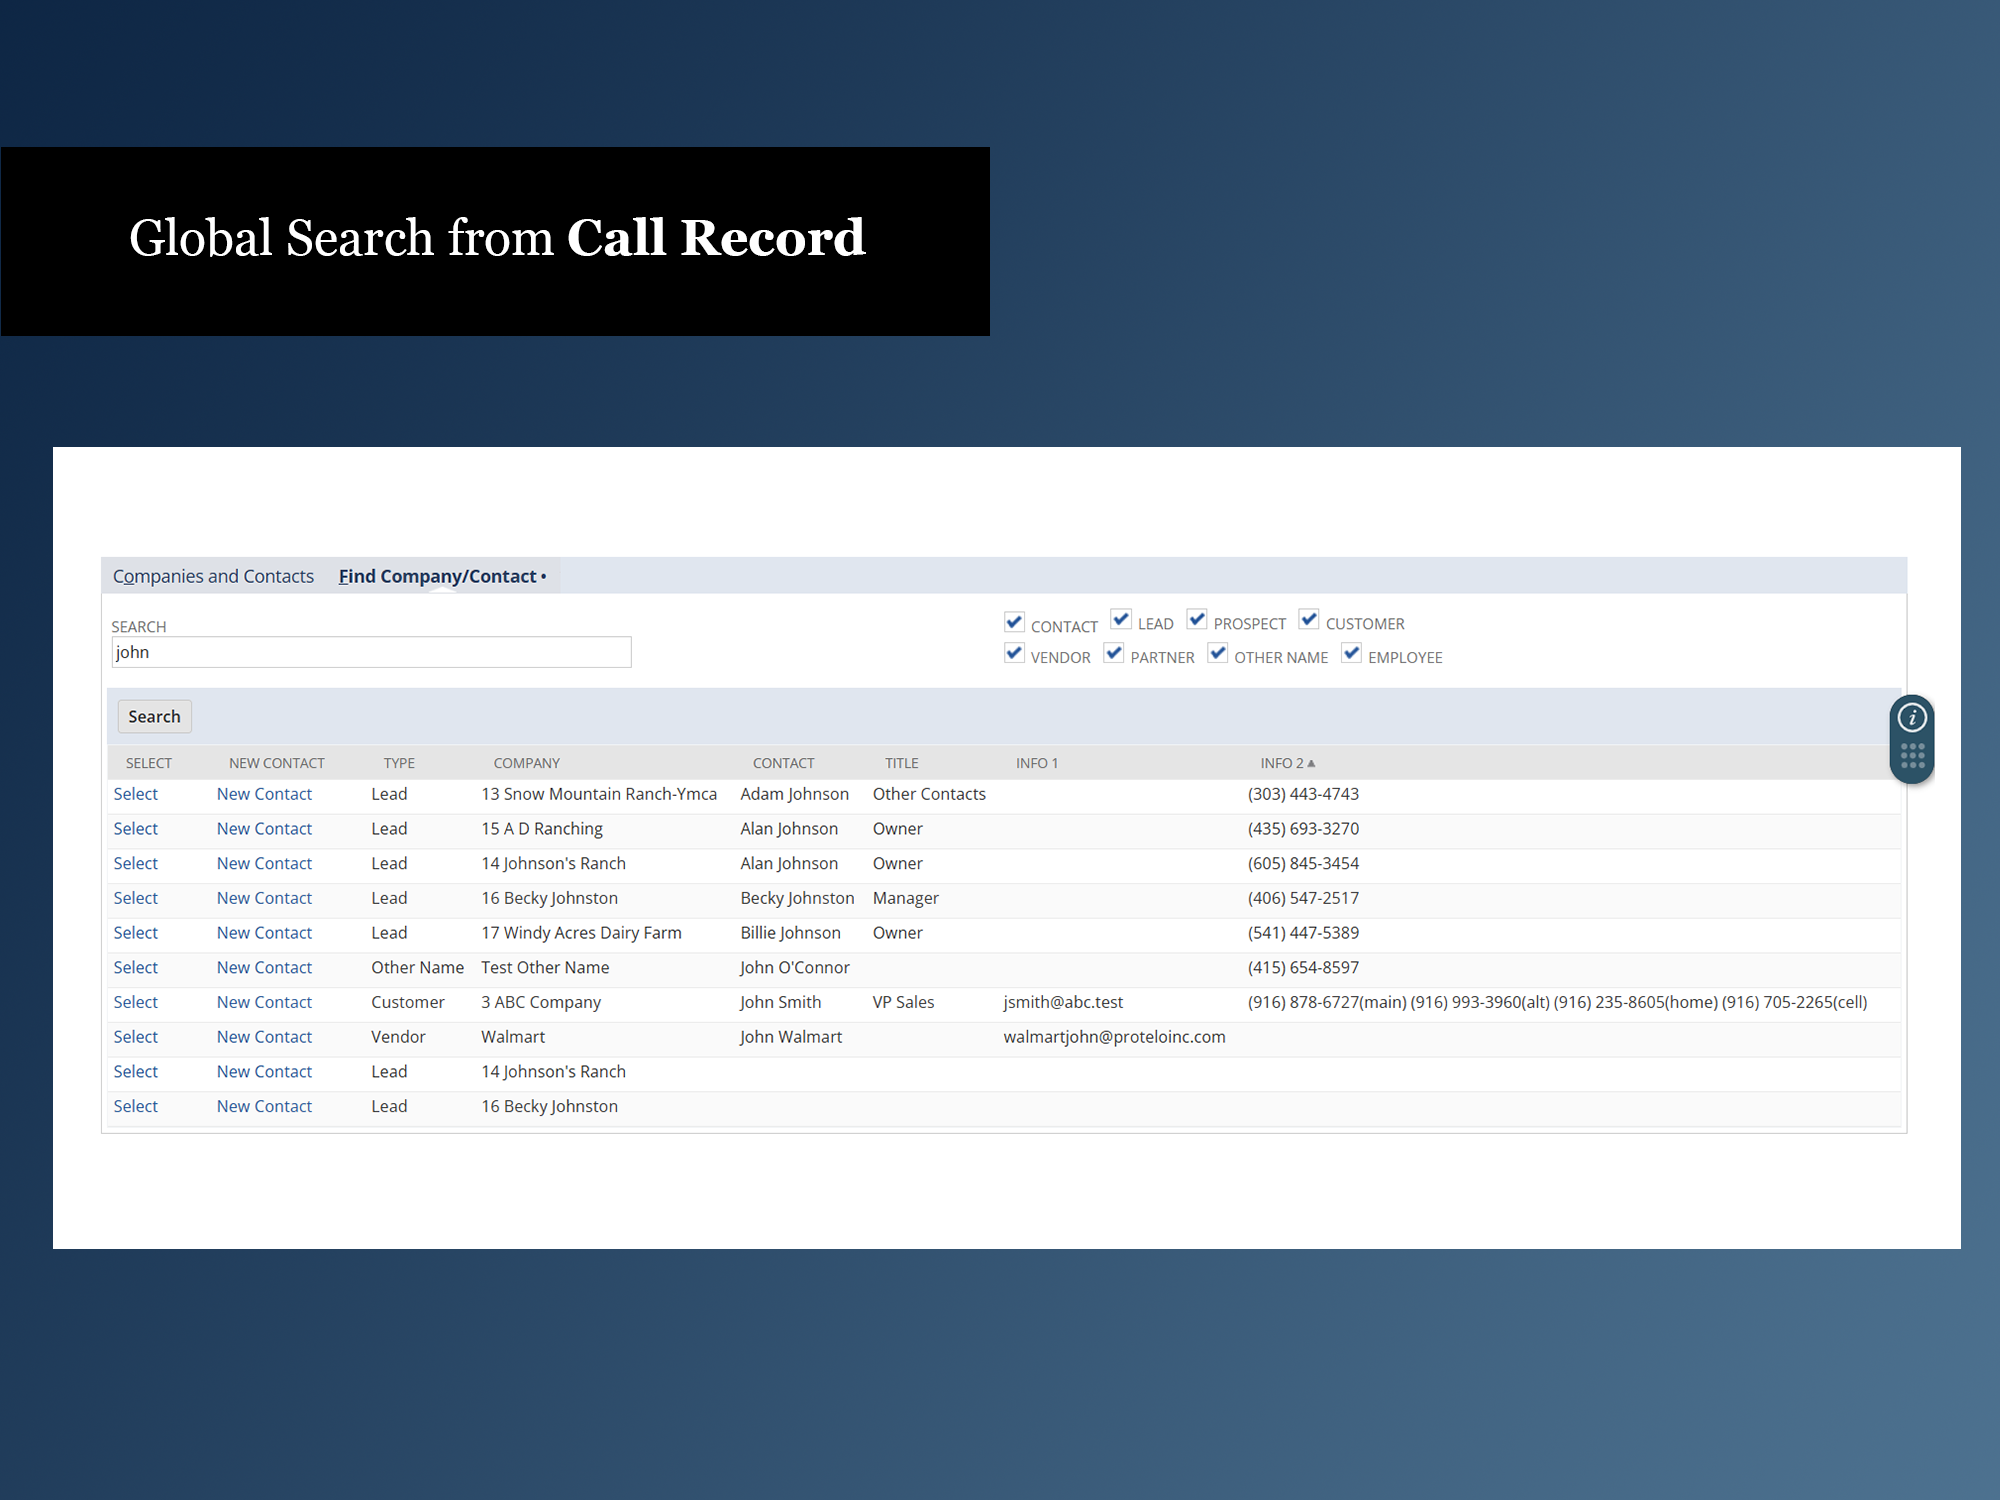The width and height of the screenshot is (2000, 1500).
Task: Click the info circle icon
Action: tap(1911, 717)
